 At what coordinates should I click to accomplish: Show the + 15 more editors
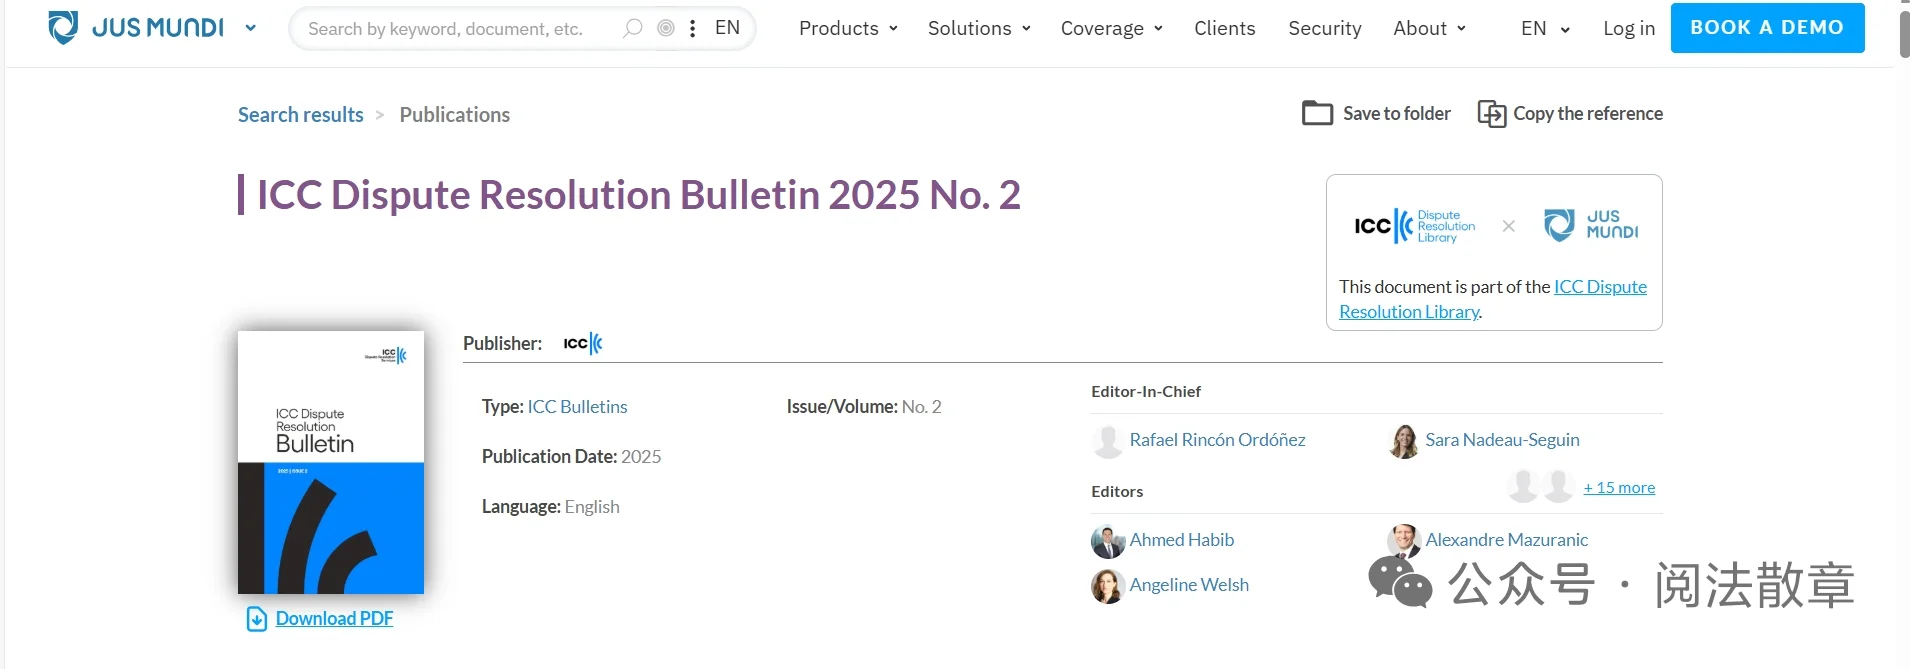click(x=1619, y=488)
